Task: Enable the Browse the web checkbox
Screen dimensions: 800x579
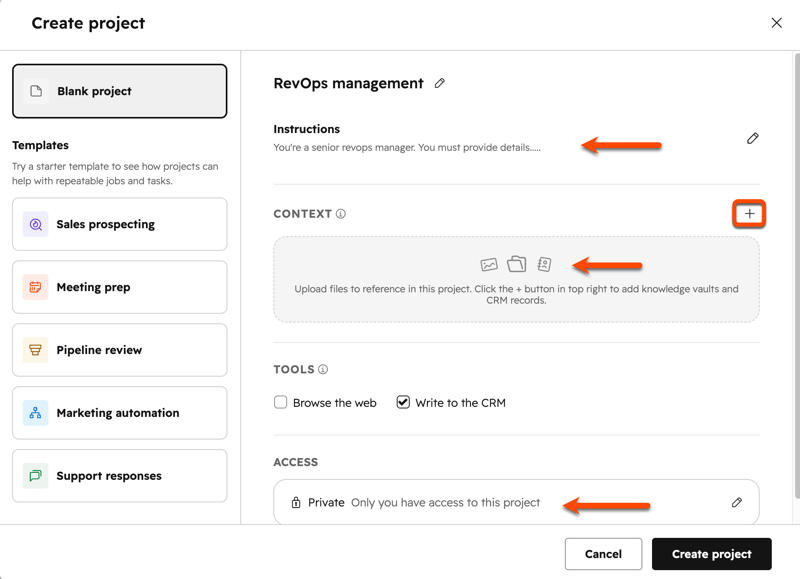Action: point(281,402)
